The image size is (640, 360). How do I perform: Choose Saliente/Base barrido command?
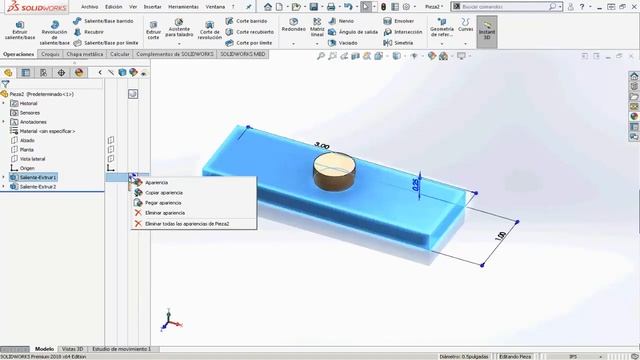[104, 21]
